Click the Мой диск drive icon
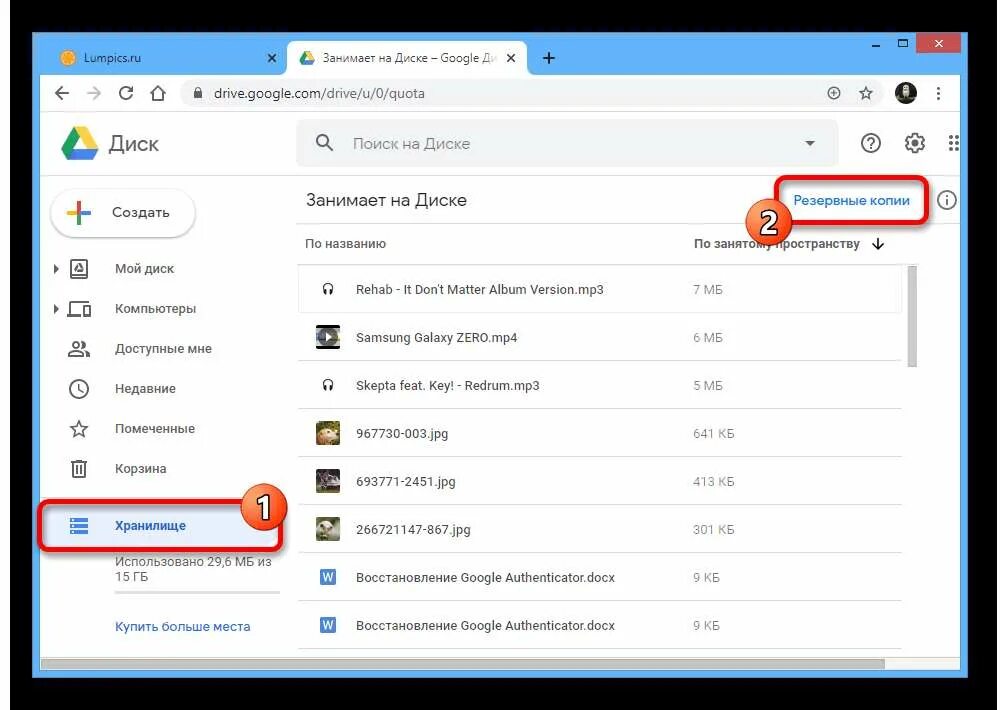 tap(79, 269)
